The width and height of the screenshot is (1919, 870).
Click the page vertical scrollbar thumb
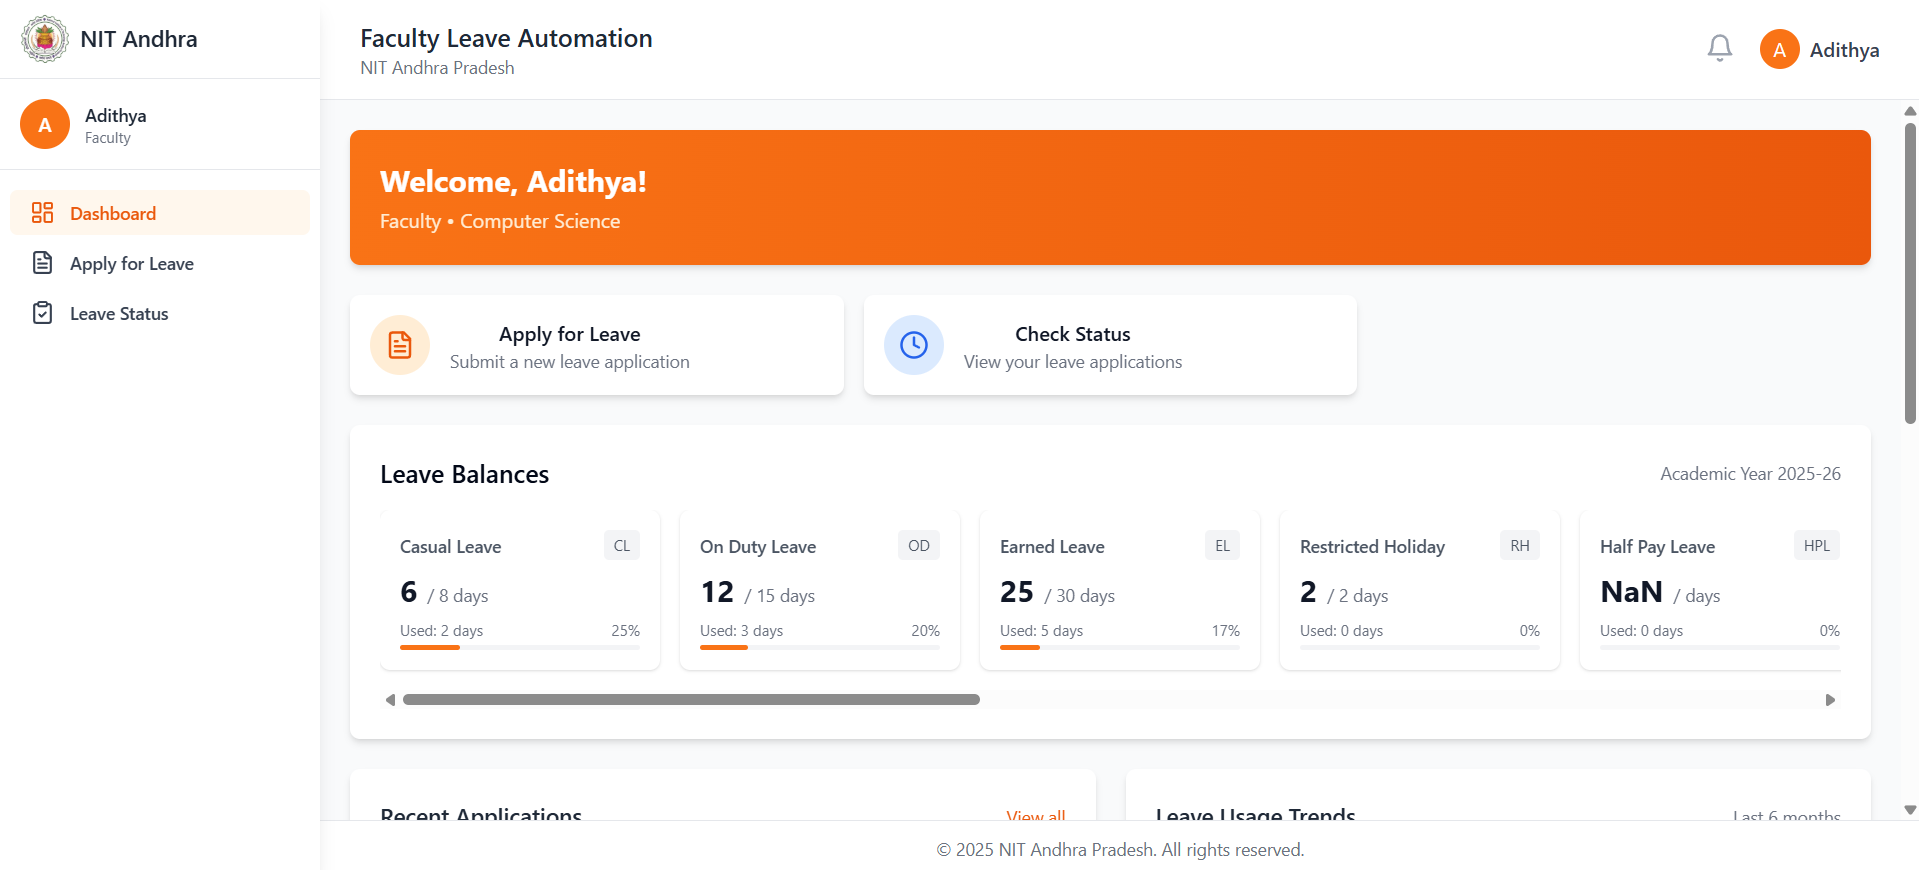1910,272
